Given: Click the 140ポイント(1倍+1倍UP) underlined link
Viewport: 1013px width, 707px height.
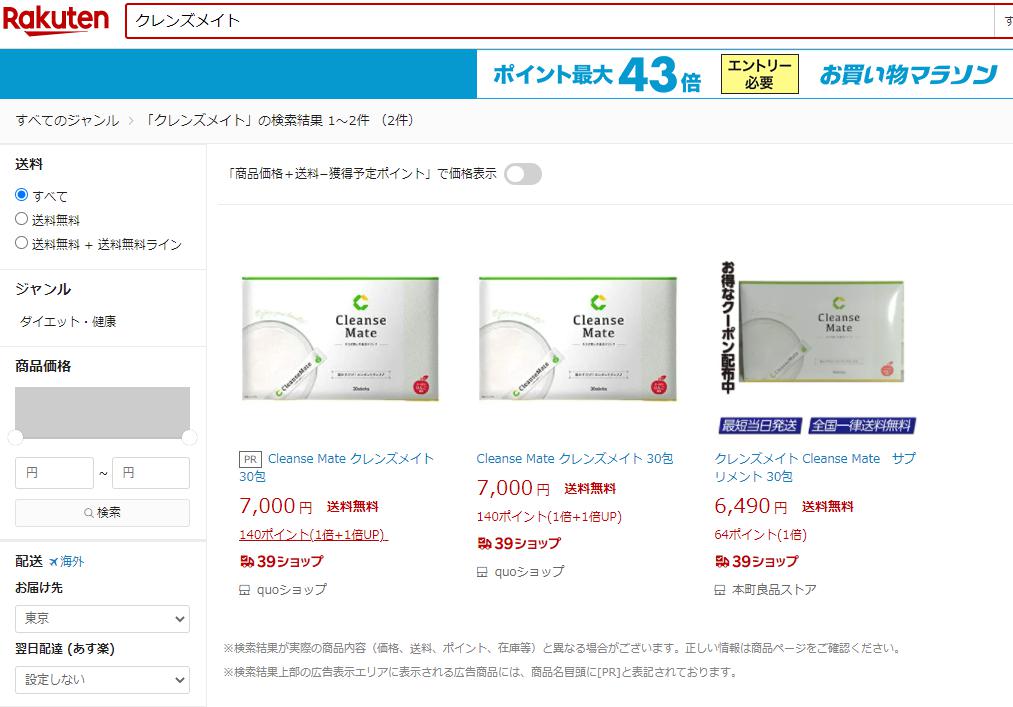Looking at the screenshot, I should [x=313, y=534].
